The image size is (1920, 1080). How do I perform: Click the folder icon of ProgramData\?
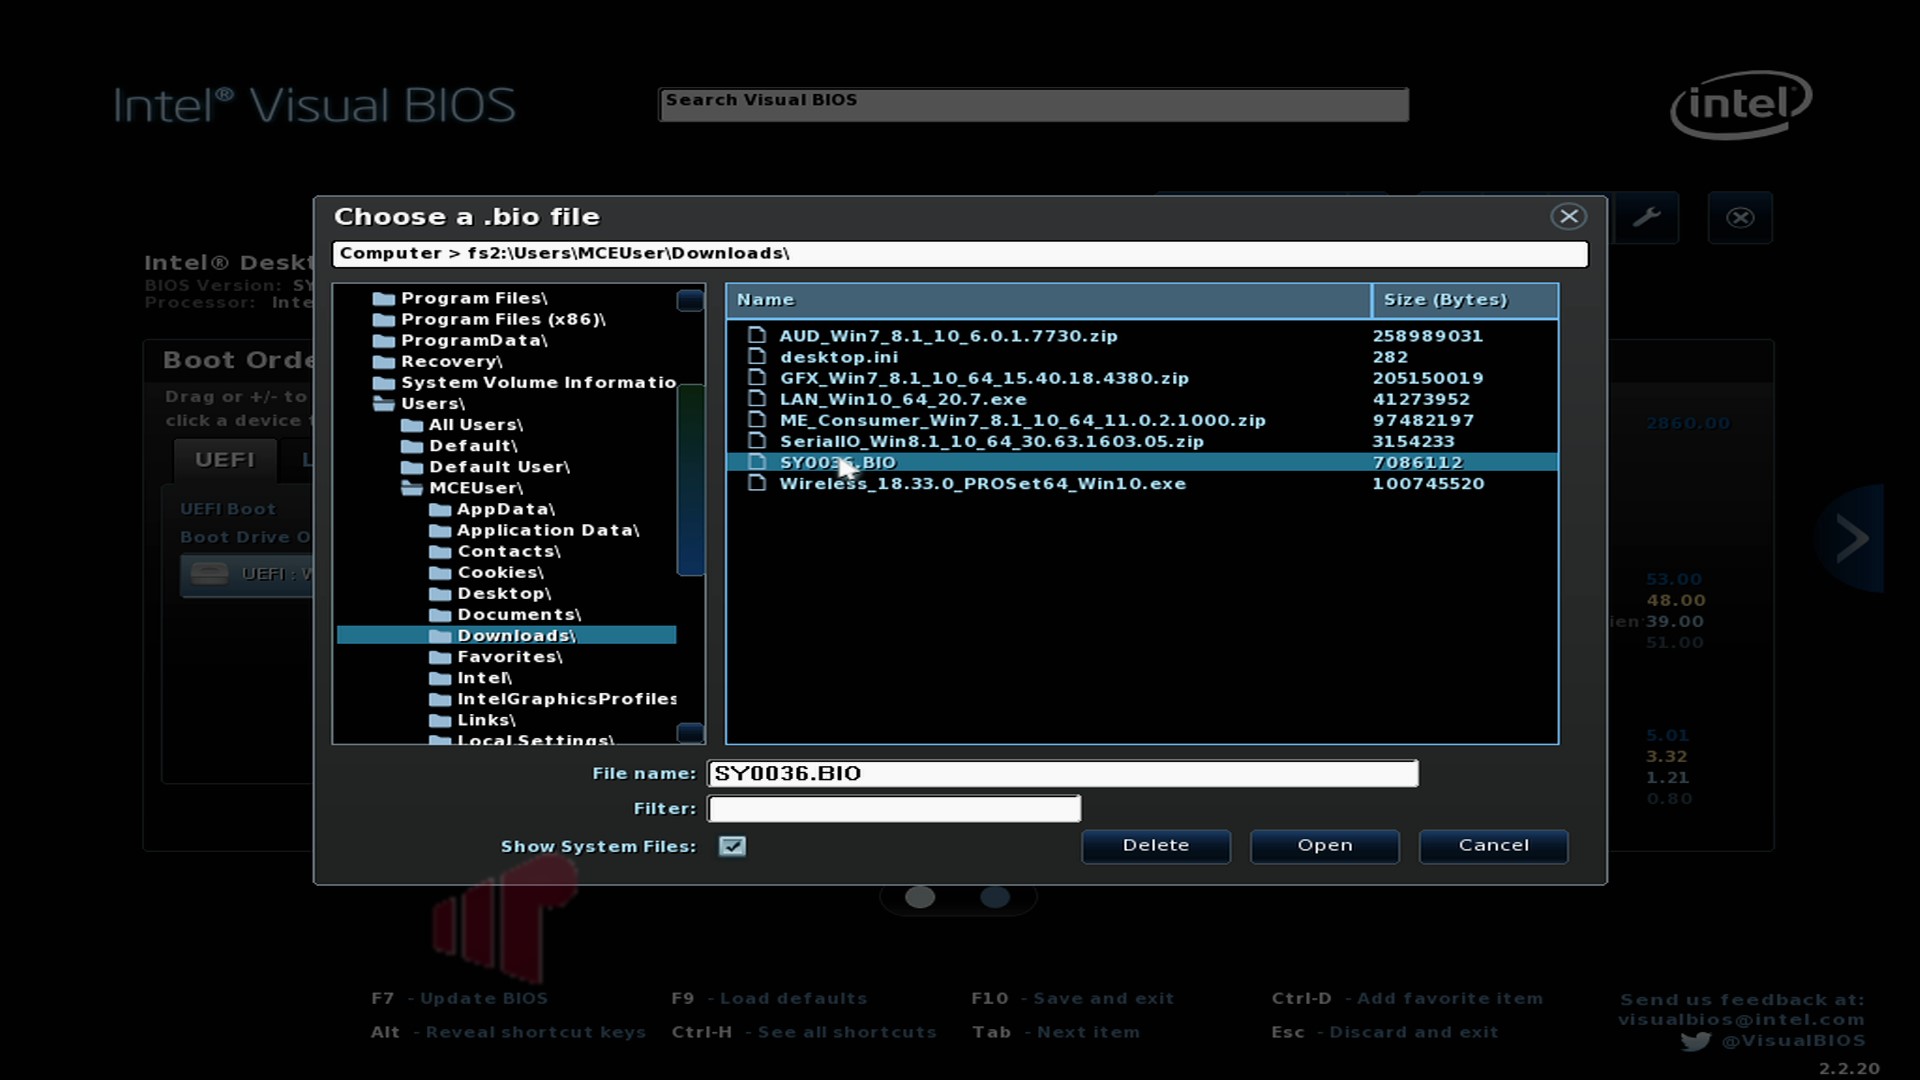tap(384, 340)
